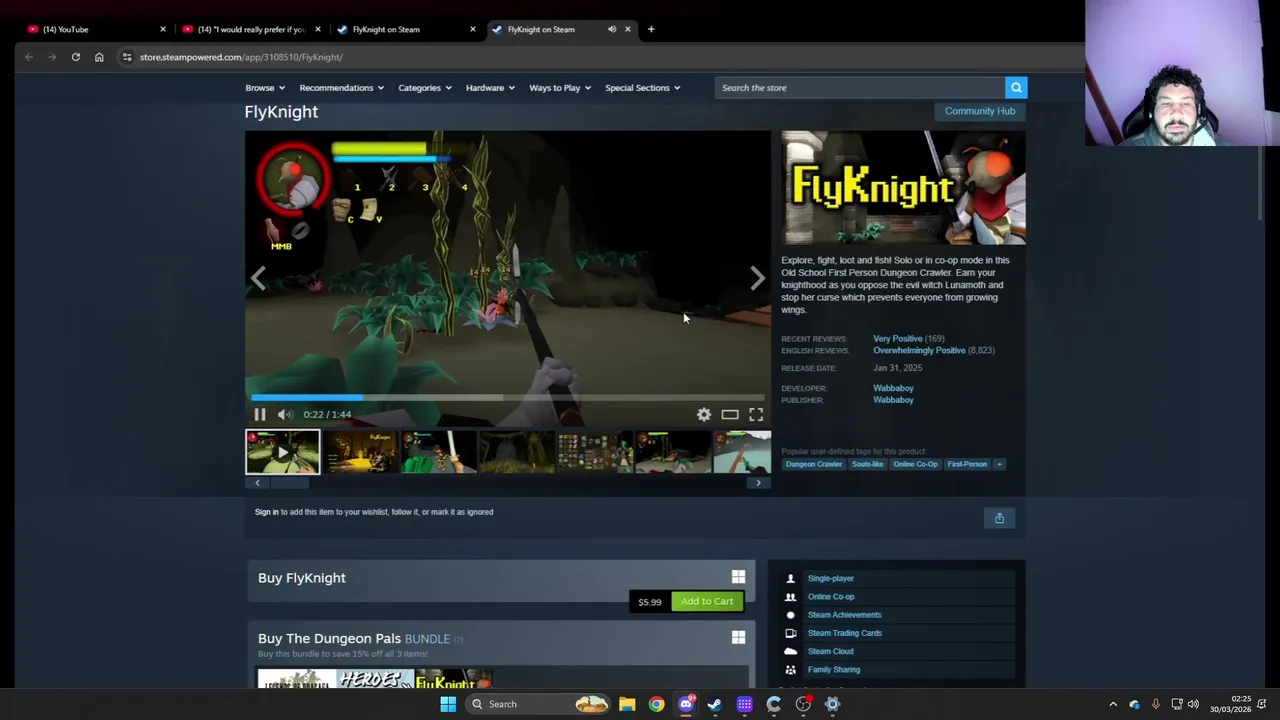Open the developer Wabbaboy link

(x=893, y=388)
